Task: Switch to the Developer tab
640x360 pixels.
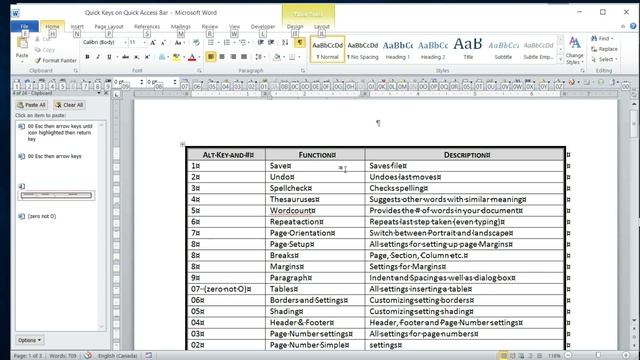Action: 263,26
